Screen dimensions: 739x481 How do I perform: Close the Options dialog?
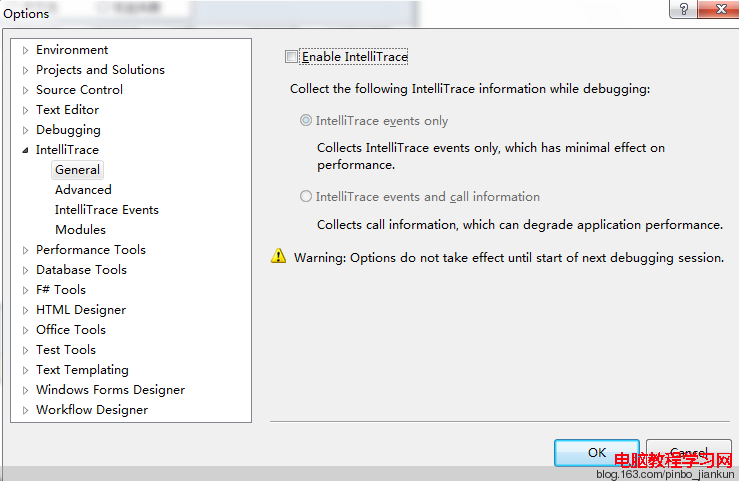click(720, 8)
